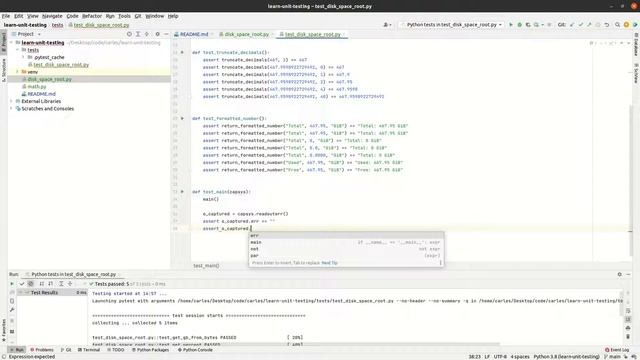Expand Scratches and Consoles node

point(12,109)
